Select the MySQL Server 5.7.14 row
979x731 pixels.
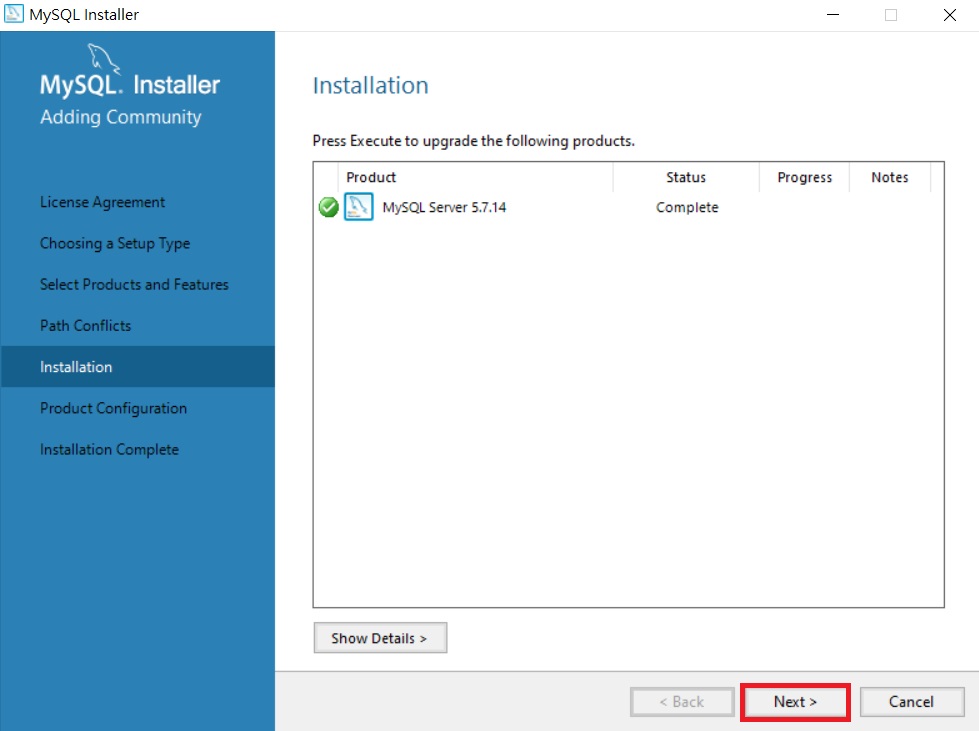pos(628,207)
